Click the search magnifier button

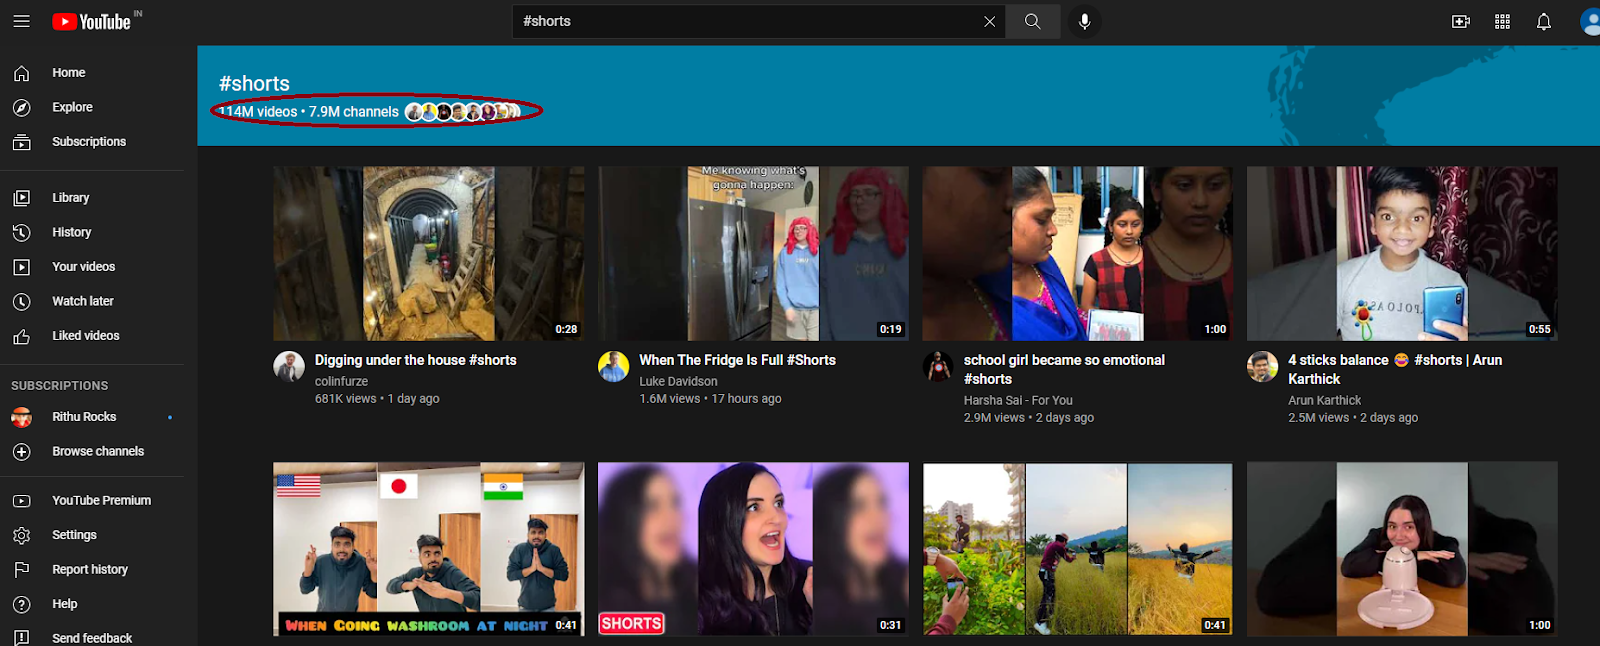click(1033, 21)
